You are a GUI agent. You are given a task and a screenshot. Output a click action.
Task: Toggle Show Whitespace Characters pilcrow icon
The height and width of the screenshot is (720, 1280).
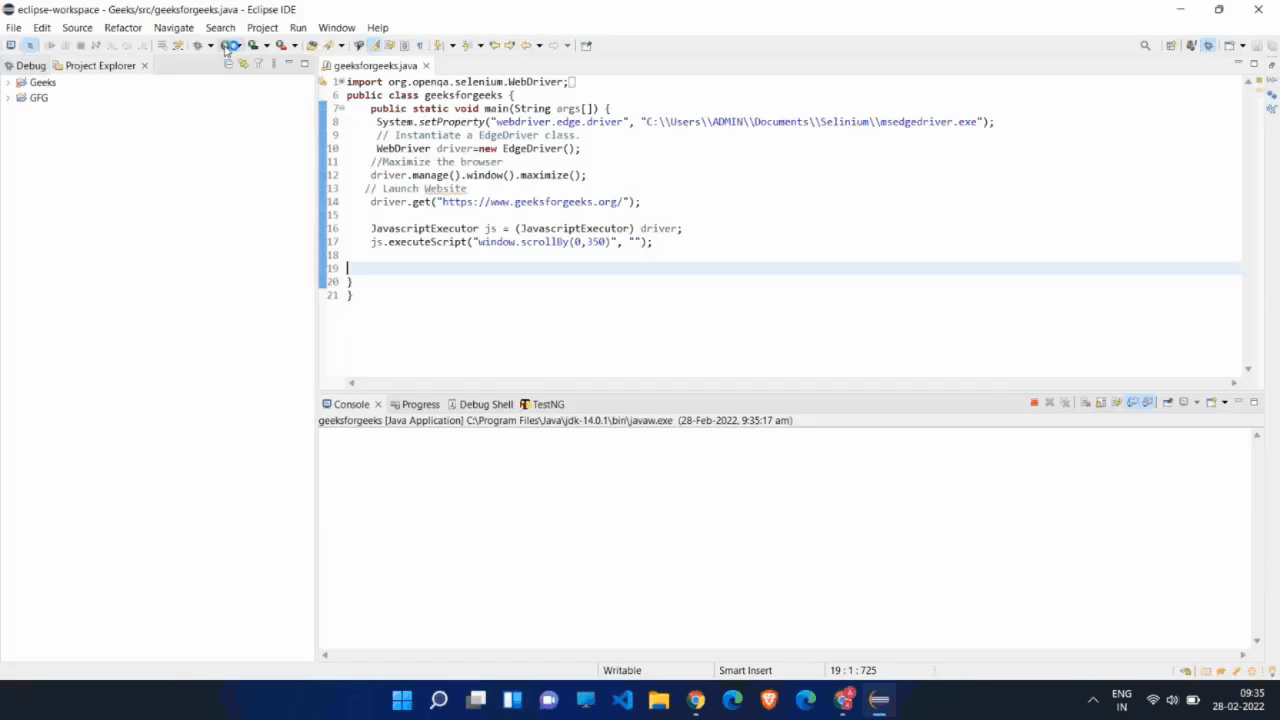pyautogui.click(x=419, y=45)
